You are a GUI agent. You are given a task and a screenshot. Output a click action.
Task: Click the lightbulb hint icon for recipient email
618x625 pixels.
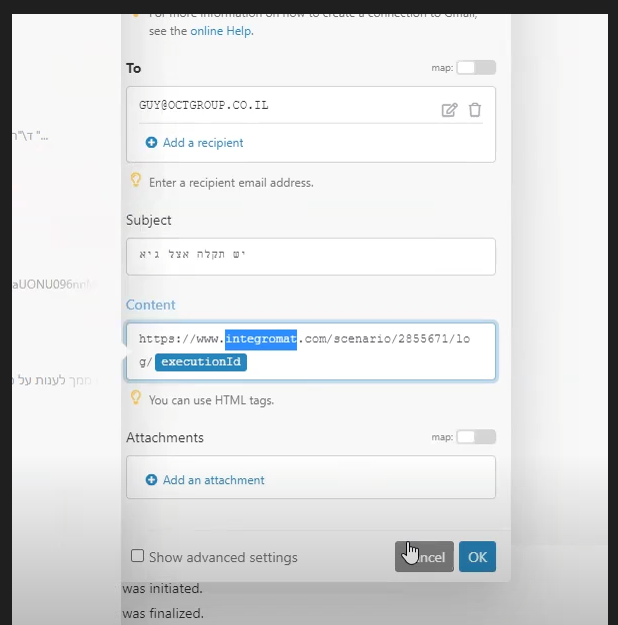click(136, 181)
